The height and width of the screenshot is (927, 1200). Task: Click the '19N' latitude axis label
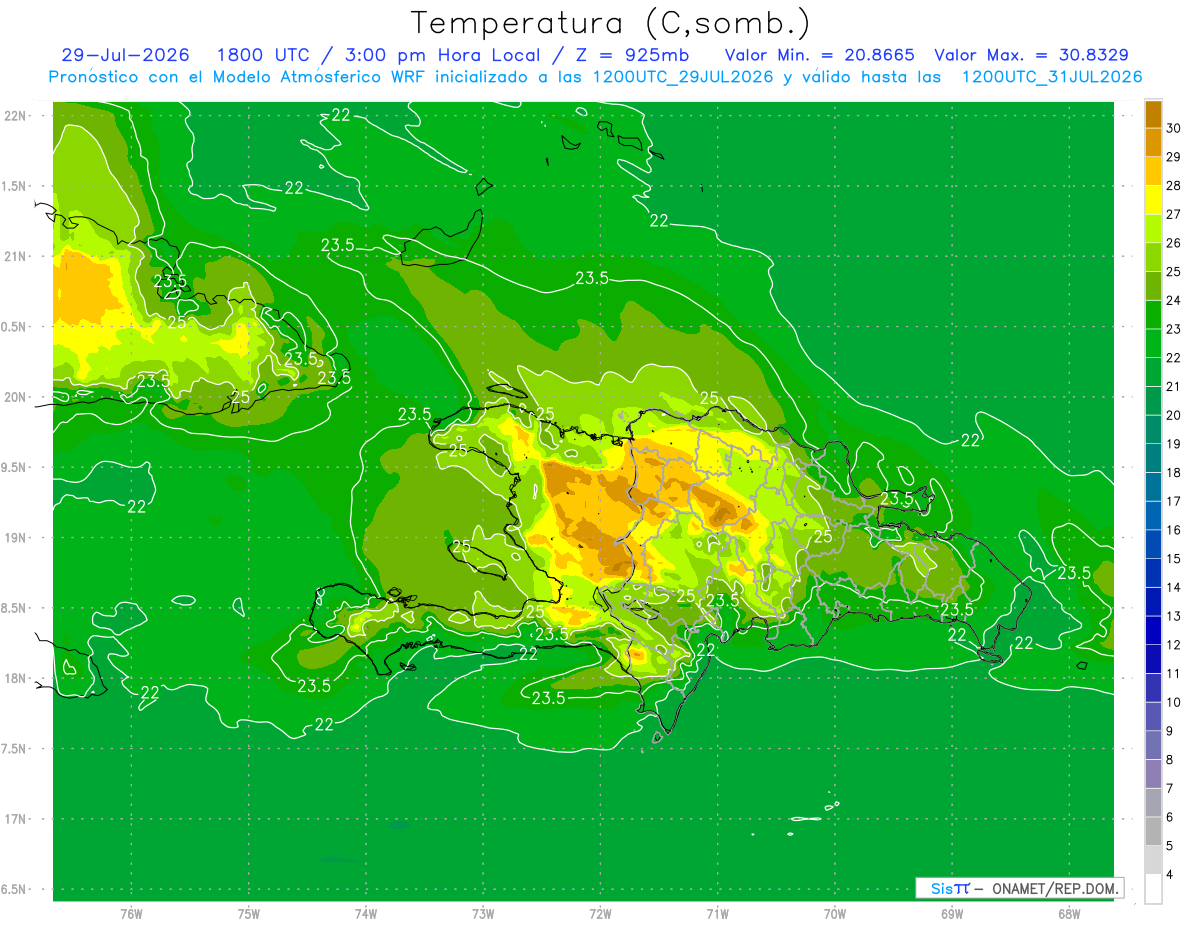tap(15, 538)
